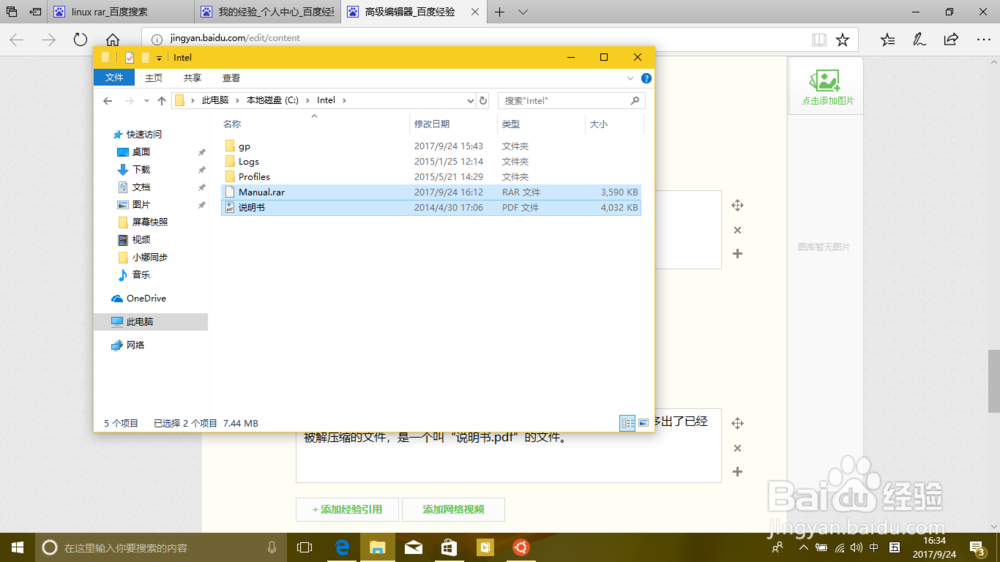The image size is (1000, 562).
Task: Expand breadcrumb arrow after Intel
Action: pos(344,101)
